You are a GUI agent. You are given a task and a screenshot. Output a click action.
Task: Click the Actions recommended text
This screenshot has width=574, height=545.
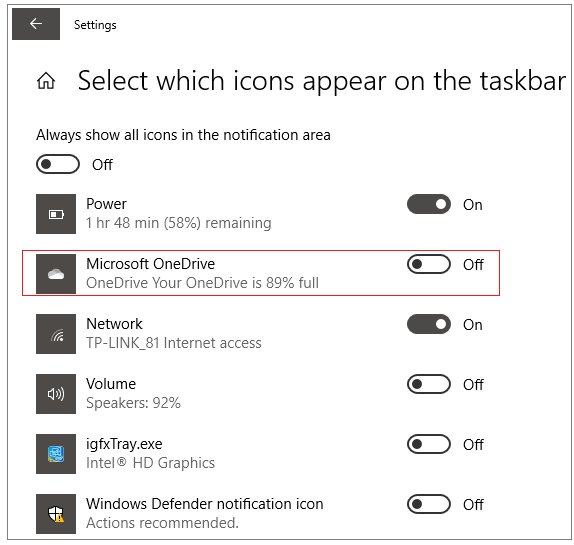click(x=162, y=523)
